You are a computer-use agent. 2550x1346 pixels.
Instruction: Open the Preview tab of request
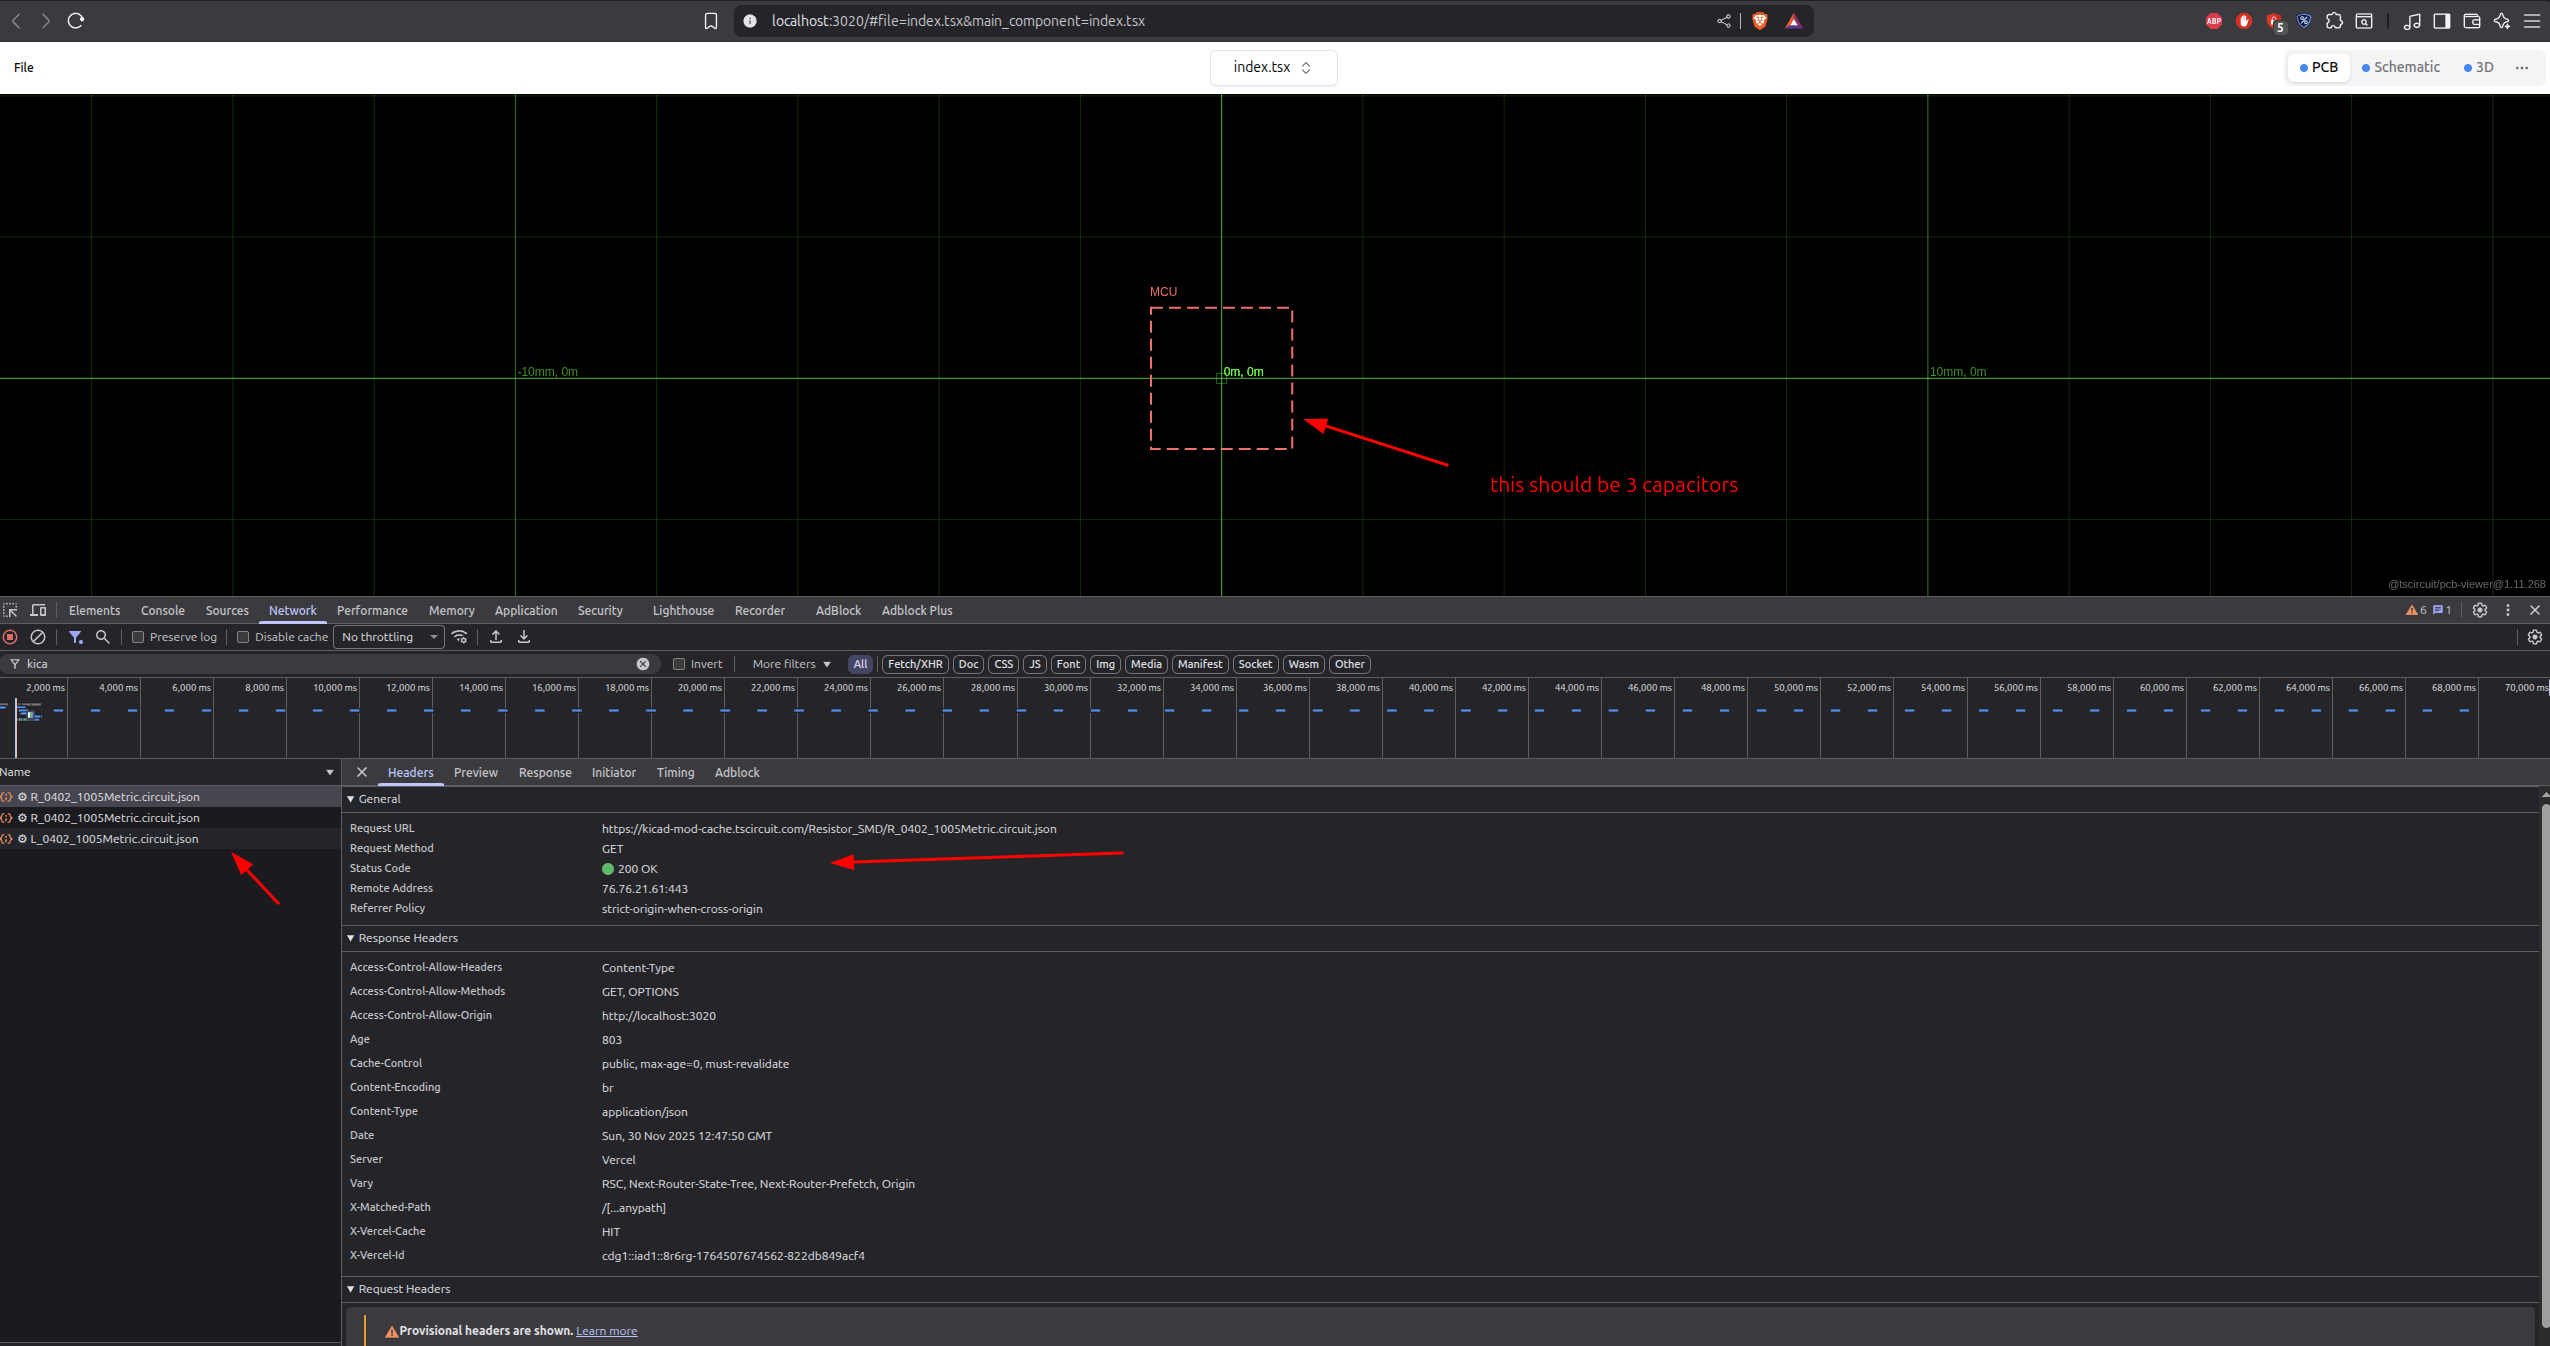tap(475, 772)
